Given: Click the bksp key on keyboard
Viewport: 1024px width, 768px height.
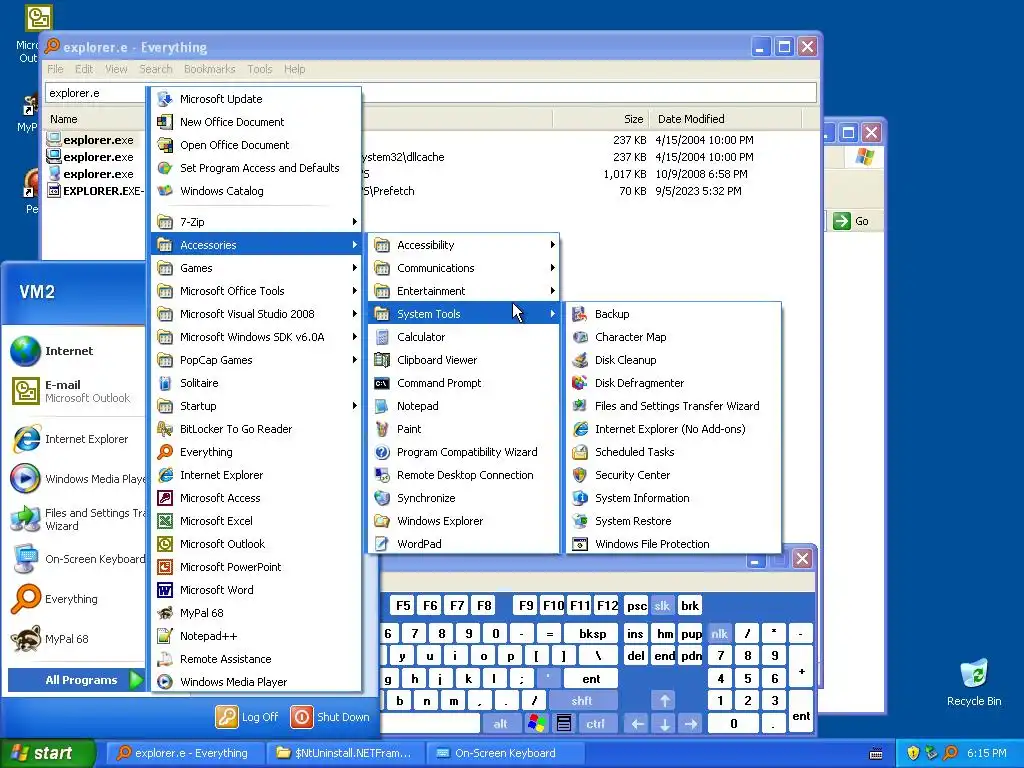Looking at the screenshot, I should pos(592,633).
